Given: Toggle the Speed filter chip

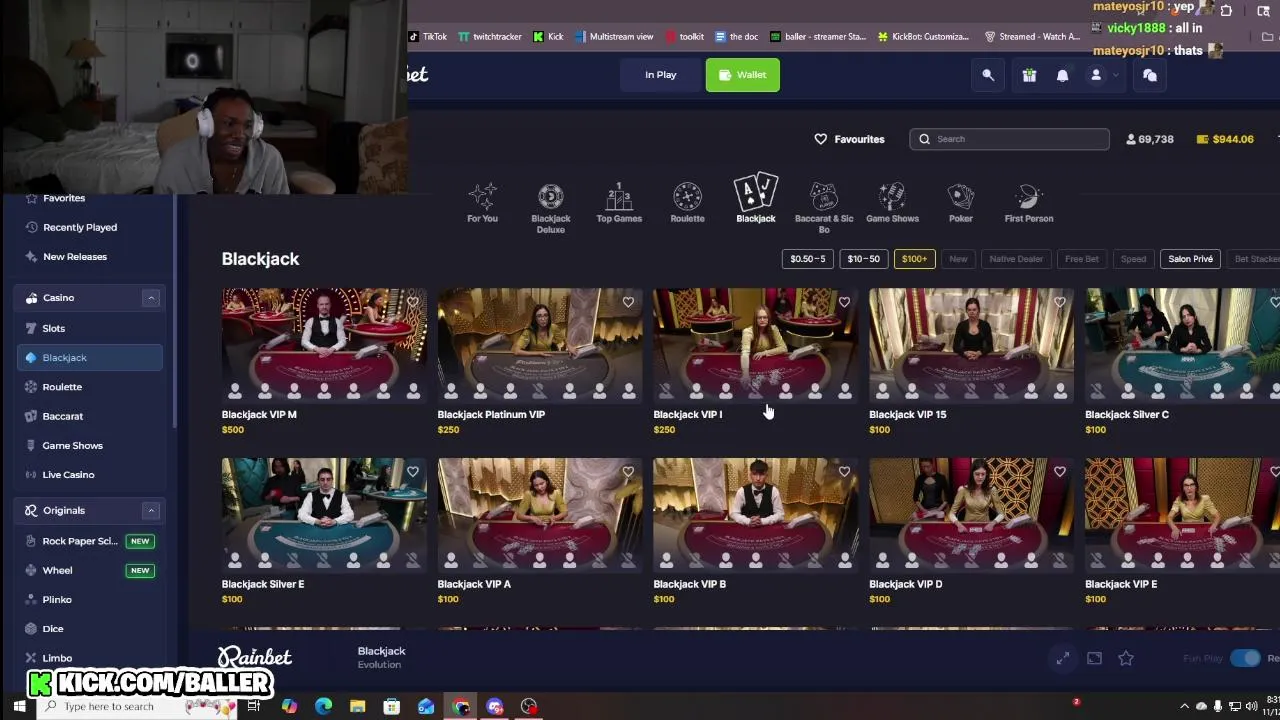Looking at the screenshot, I should [1133, 259].
